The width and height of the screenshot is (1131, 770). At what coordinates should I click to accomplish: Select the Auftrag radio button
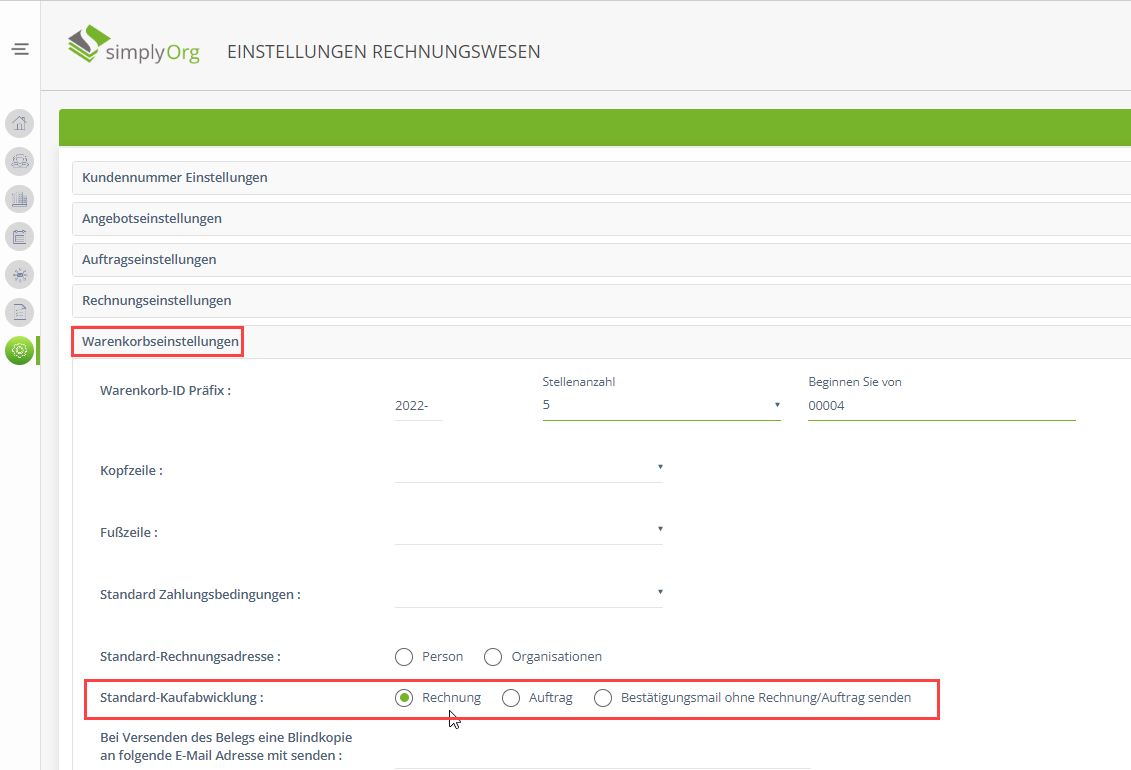point(511,698)
